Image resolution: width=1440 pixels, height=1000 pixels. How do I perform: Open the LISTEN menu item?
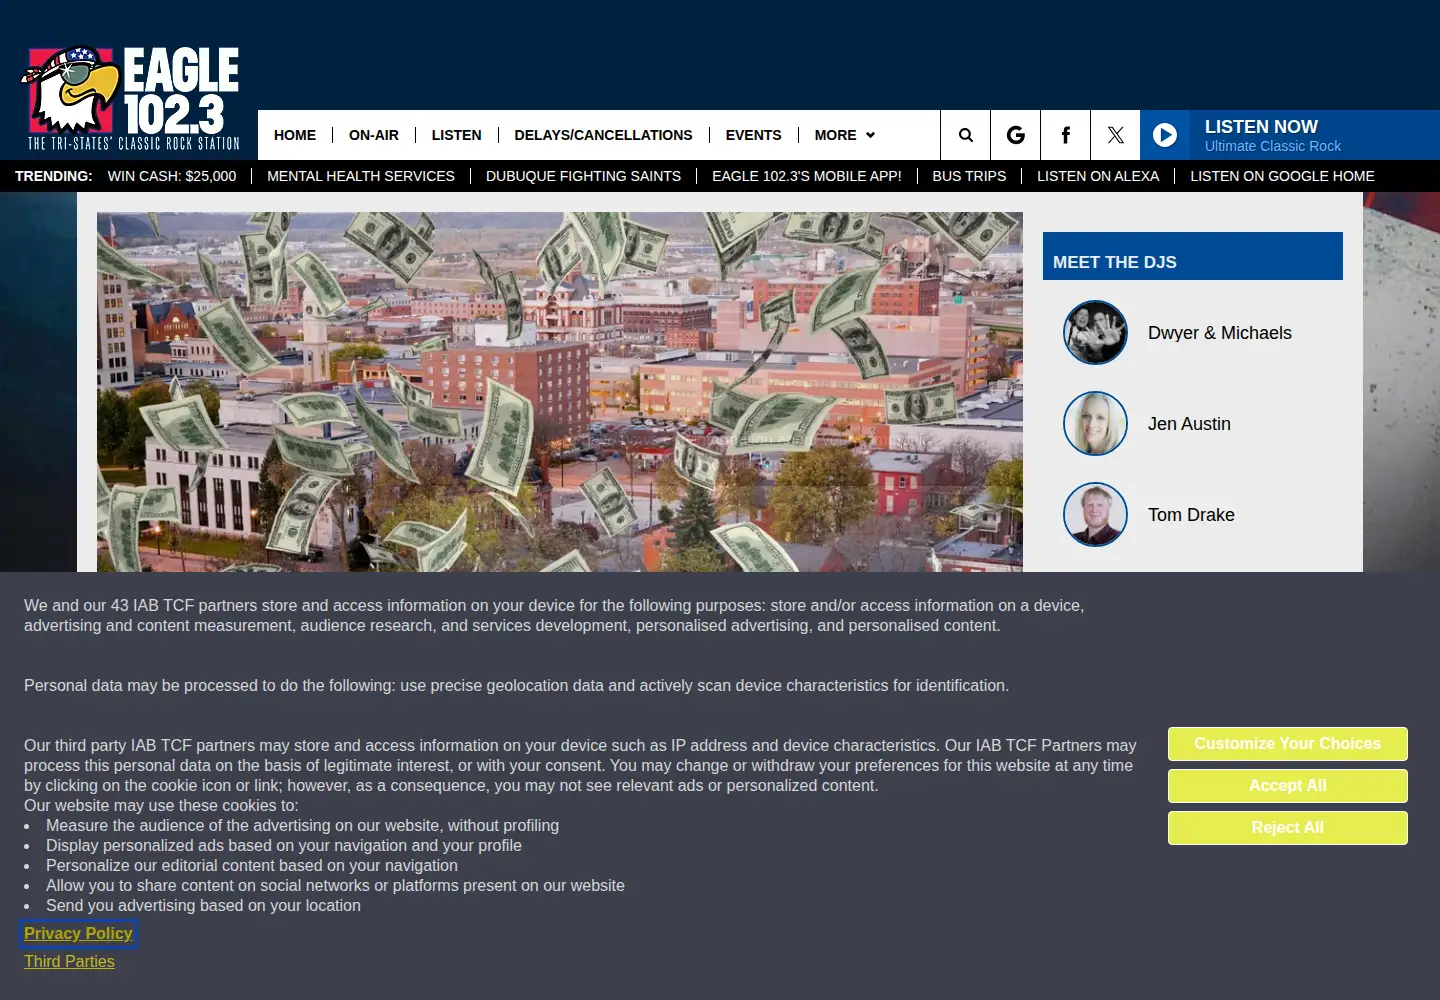456,135
